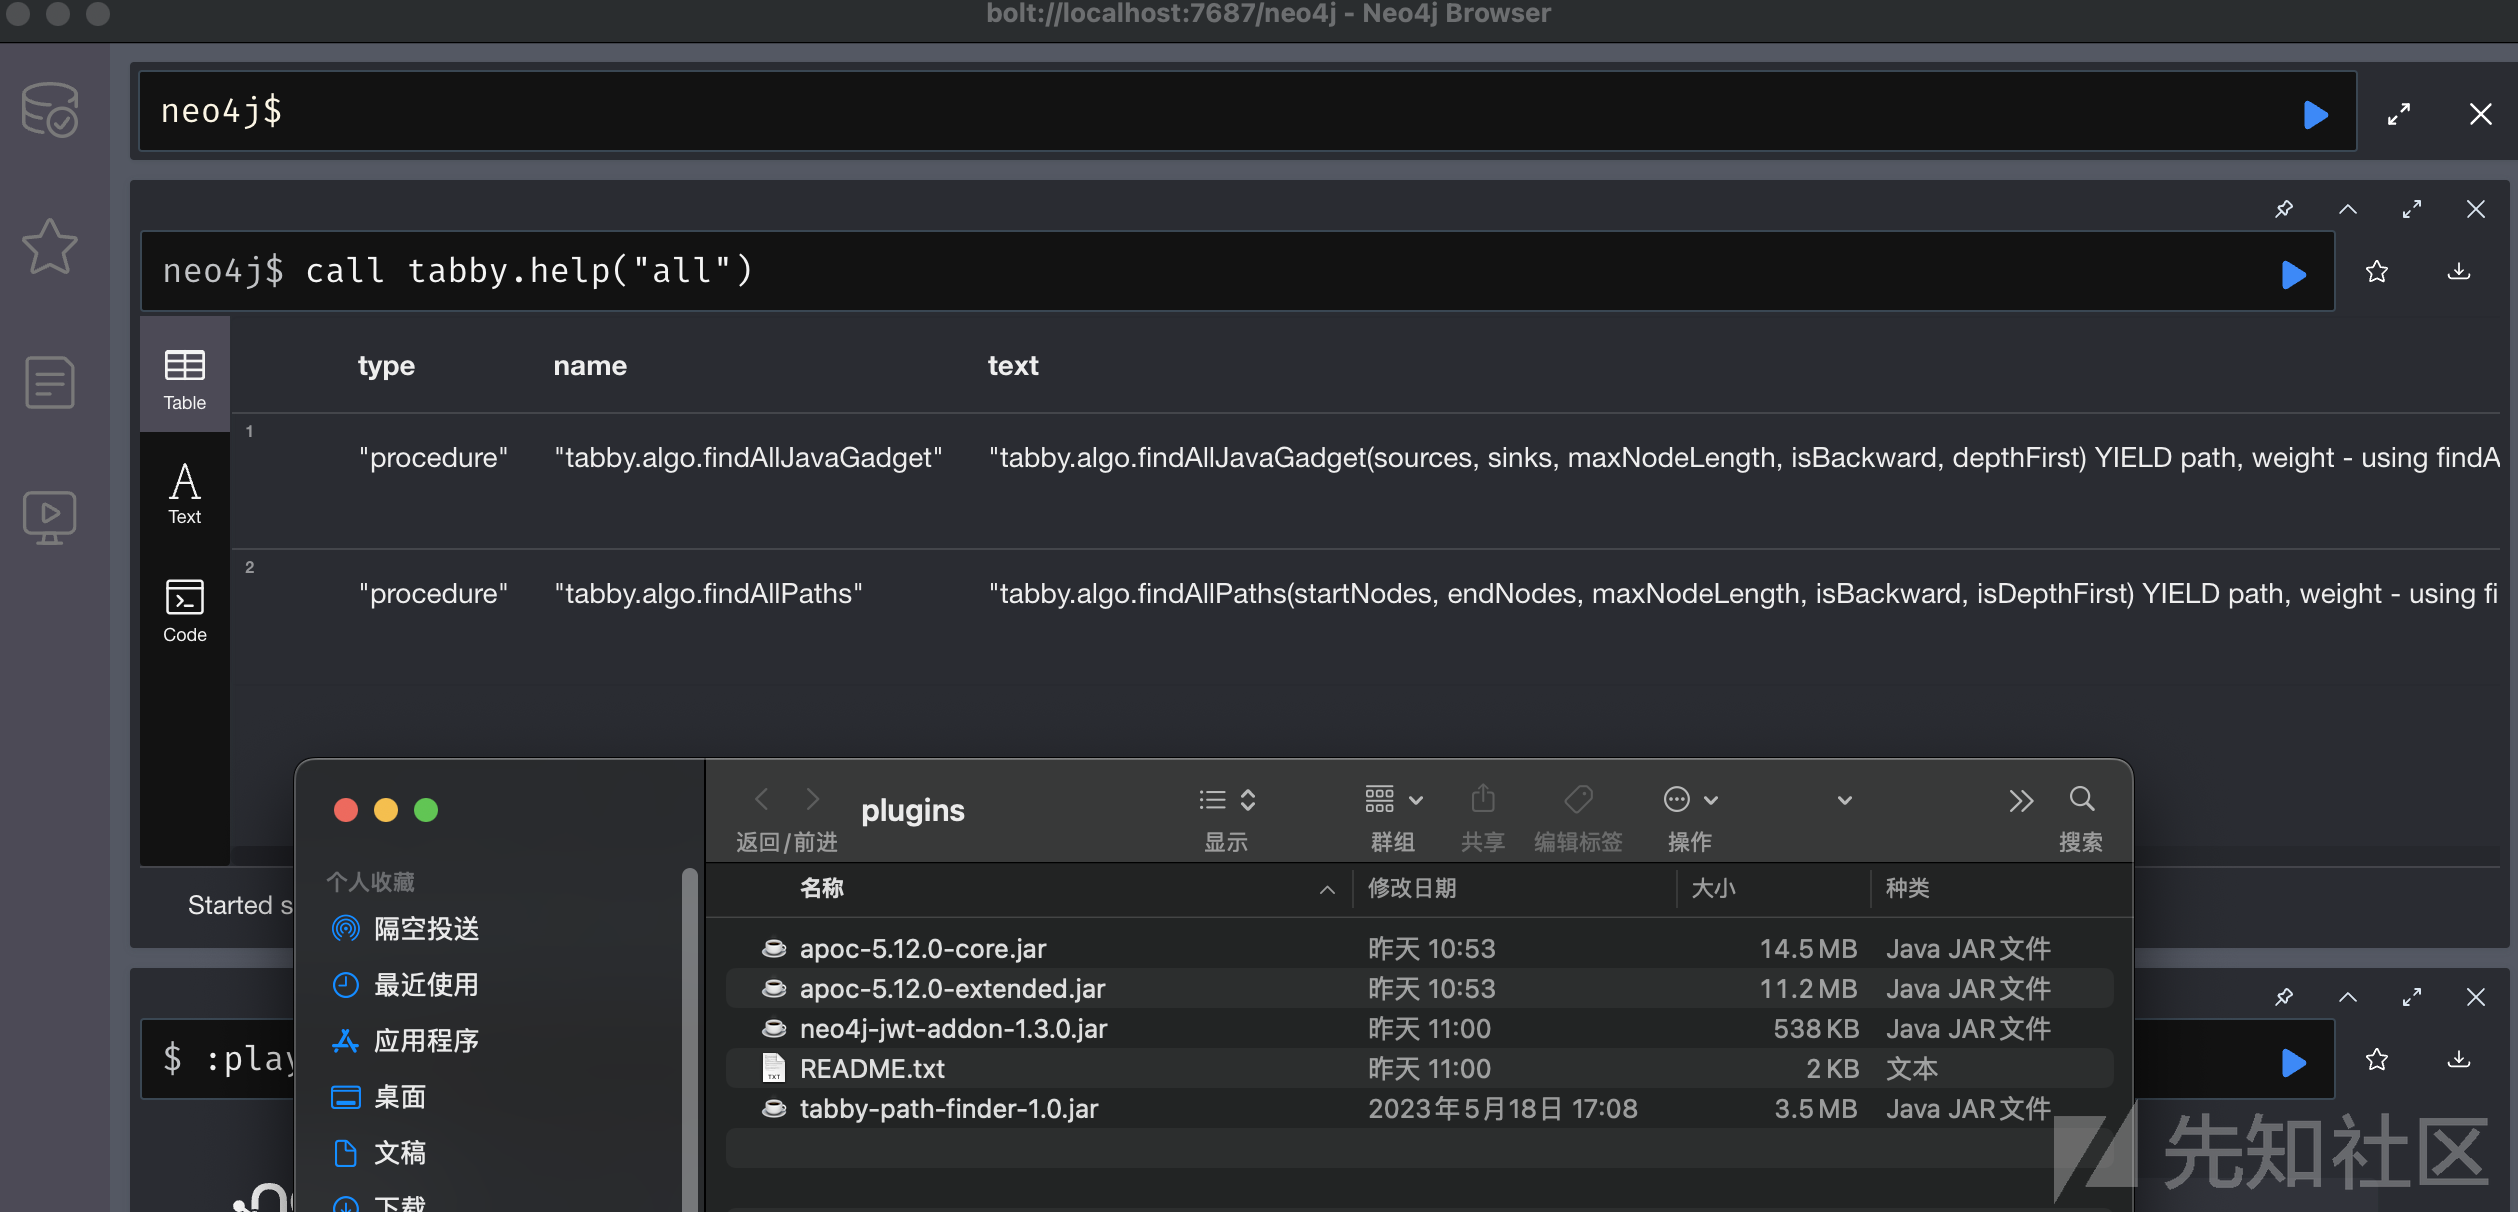Image resolution: width=2518 pixels, height=1212 pixels.
Task: Open the Neo4j Browser Guides play icon
Action: pos(50,517)
